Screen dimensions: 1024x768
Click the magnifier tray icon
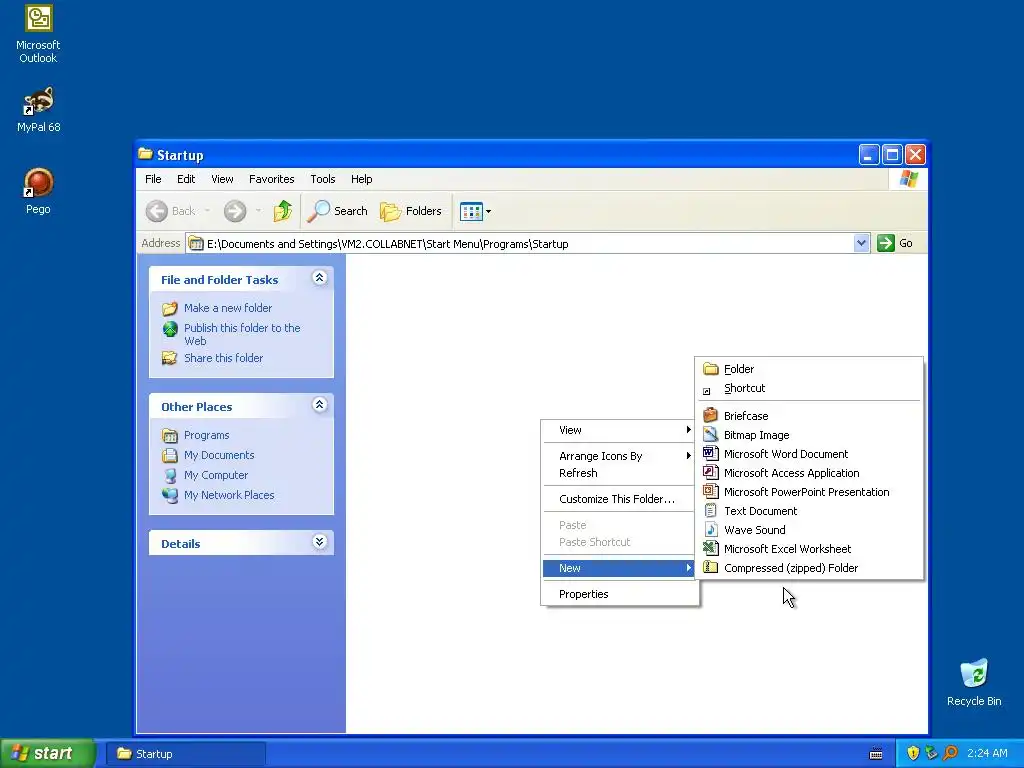pos(950,753)
